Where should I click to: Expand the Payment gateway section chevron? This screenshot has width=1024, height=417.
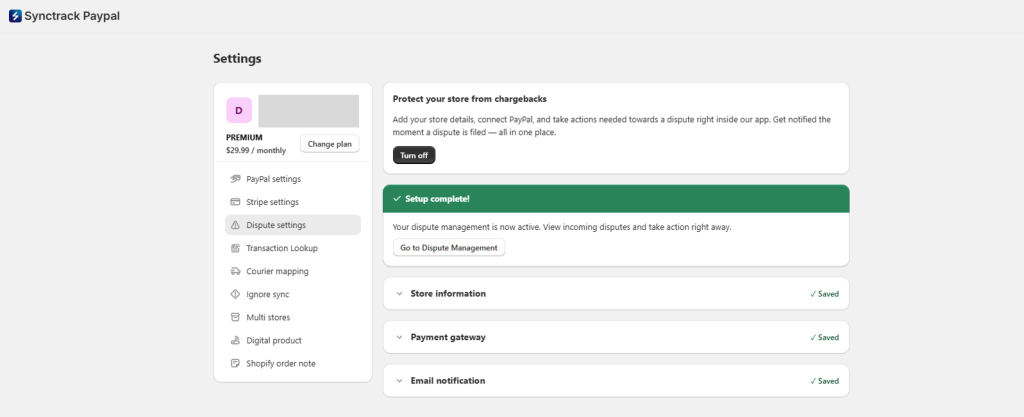click(x=400, y=337)
